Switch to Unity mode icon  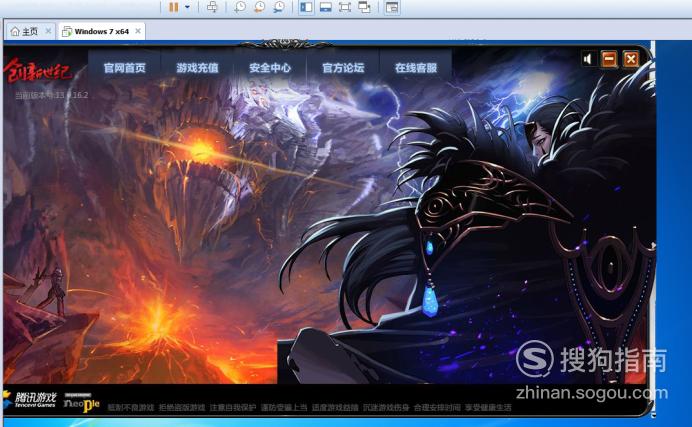[364, 7]
